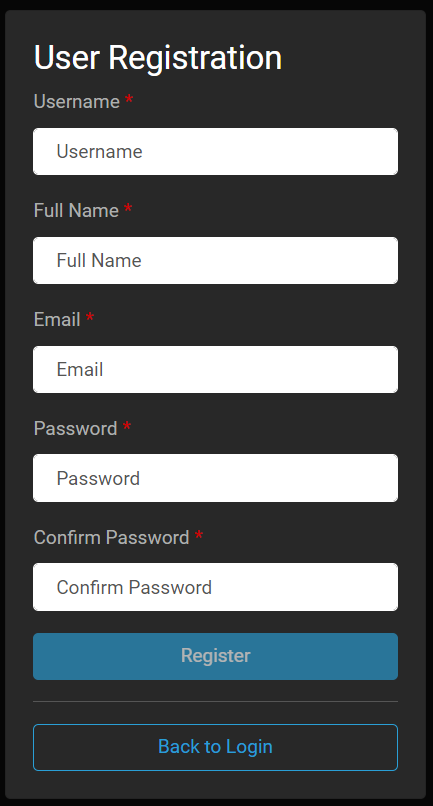Click the User Registration heading

click(158, 58)
